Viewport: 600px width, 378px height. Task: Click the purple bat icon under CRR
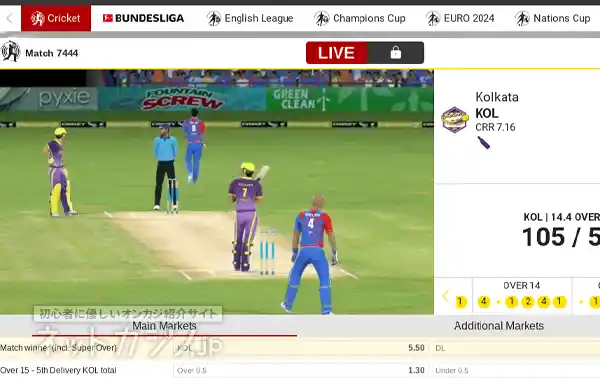click(x=484, y=143)
